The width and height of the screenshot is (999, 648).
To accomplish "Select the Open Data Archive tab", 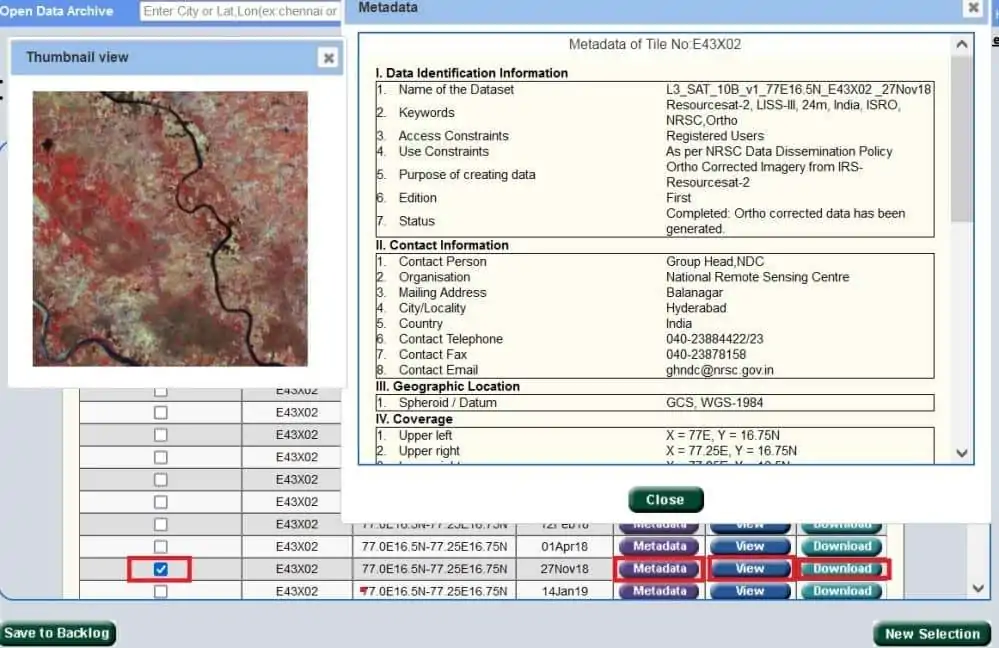I will click(x=57, y=11).
